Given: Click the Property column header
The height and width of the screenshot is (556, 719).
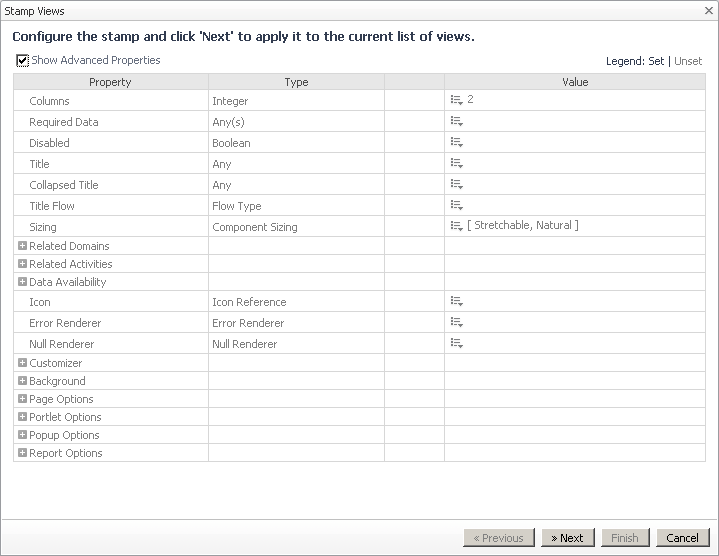Looking at the screenshot, I should click(110, 82).
